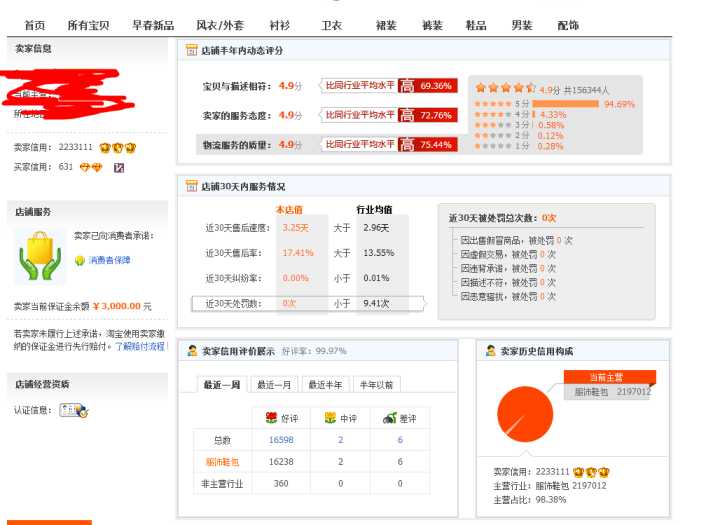The image size is (720, 525).
Task: Open the 16598 total positive reviews link
Action: pyautogui.click(x=281, y=440)
